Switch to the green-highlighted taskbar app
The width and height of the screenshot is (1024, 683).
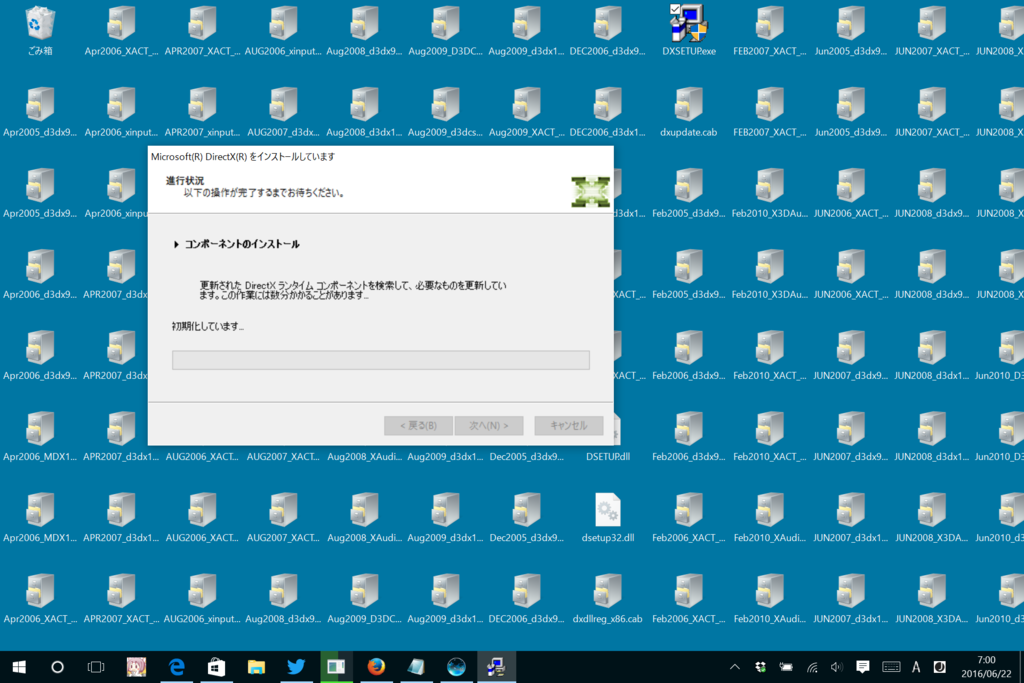(x=336, y=667)
